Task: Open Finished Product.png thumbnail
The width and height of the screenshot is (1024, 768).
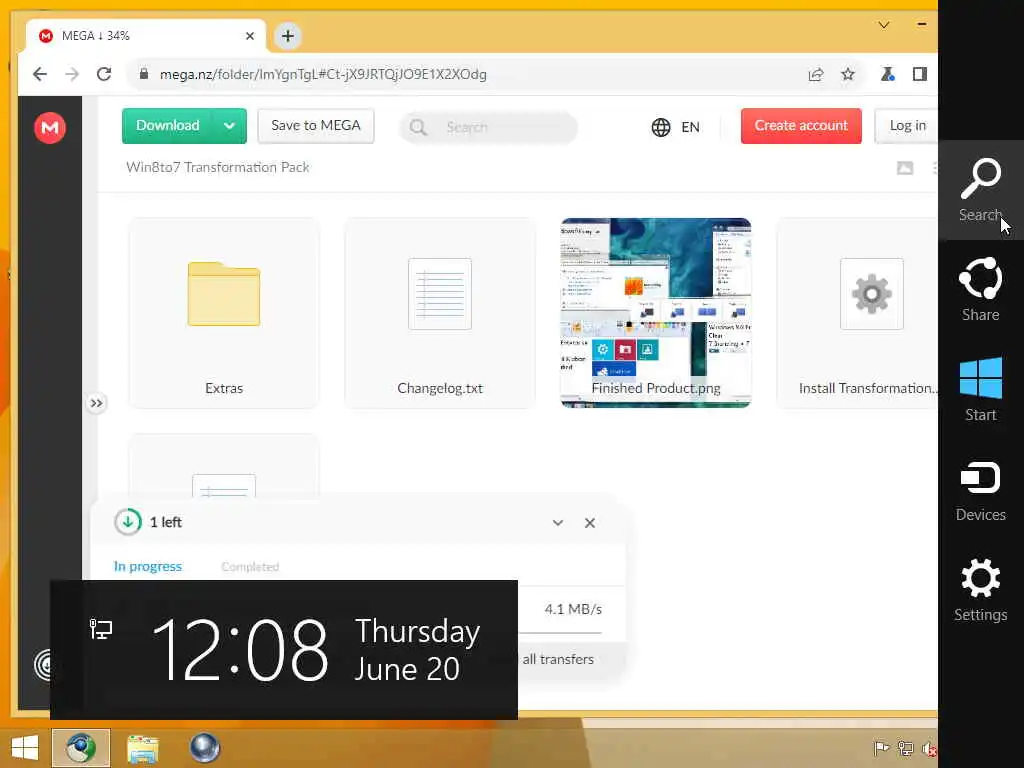Action: pos(656,313)
